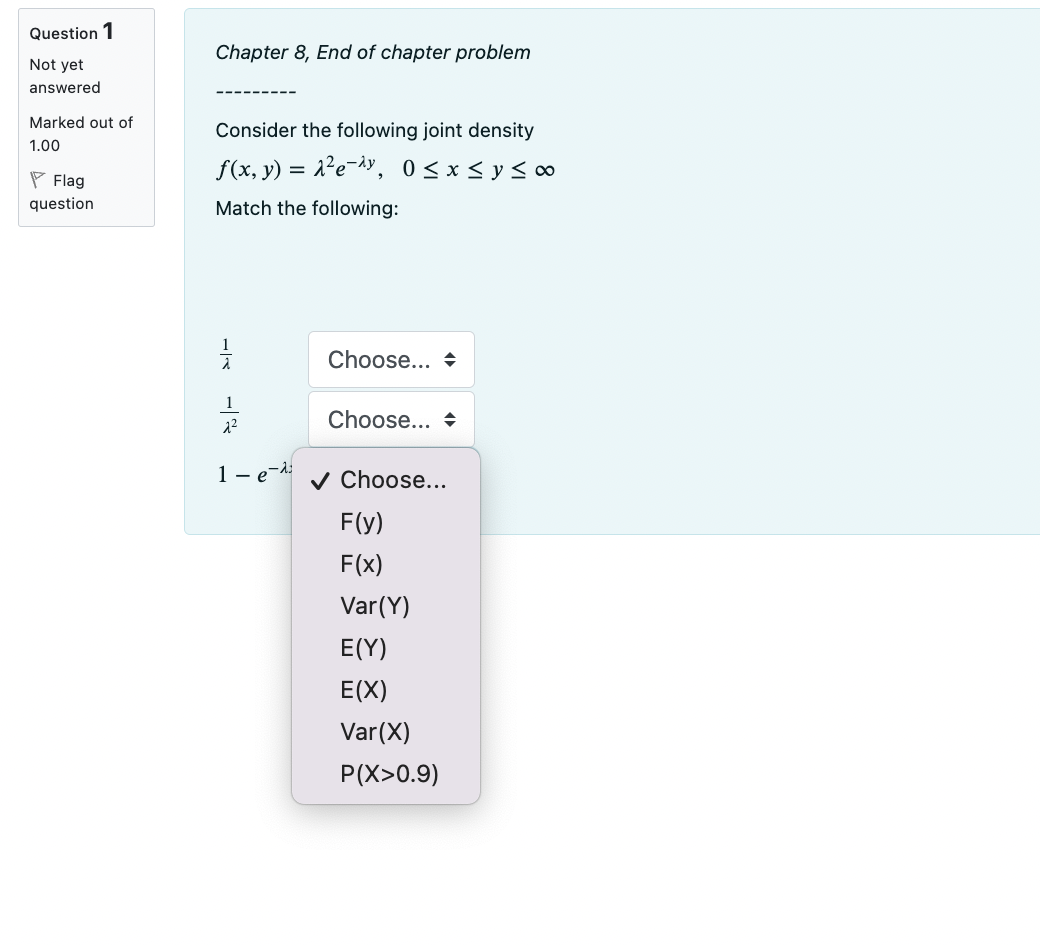
Task: Open the dropdown next to 1/λ²
Action: [x=391, y=419]
